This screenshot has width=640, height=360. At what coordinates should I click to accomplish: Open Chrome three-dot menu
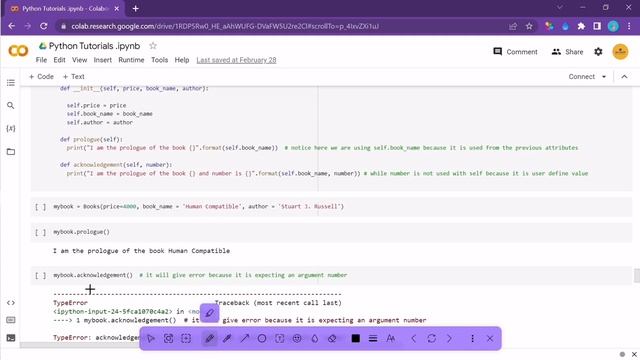click(x=629, y=26)
